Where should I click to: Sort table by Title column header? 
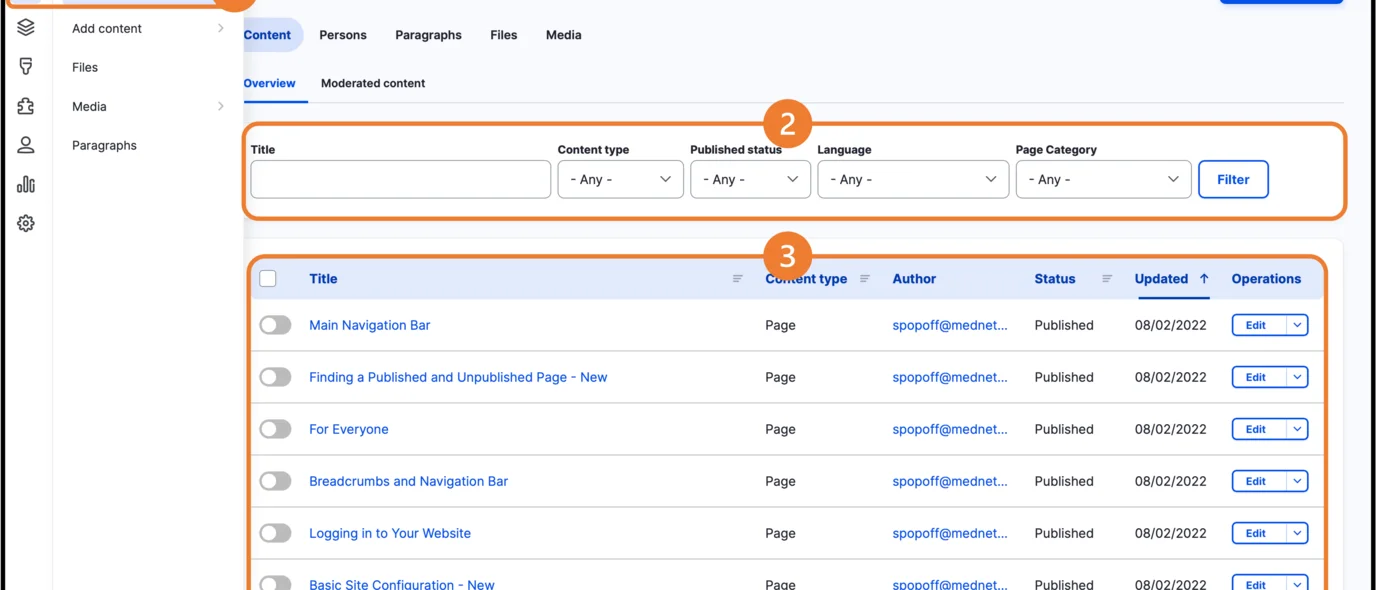click(323, 279)
